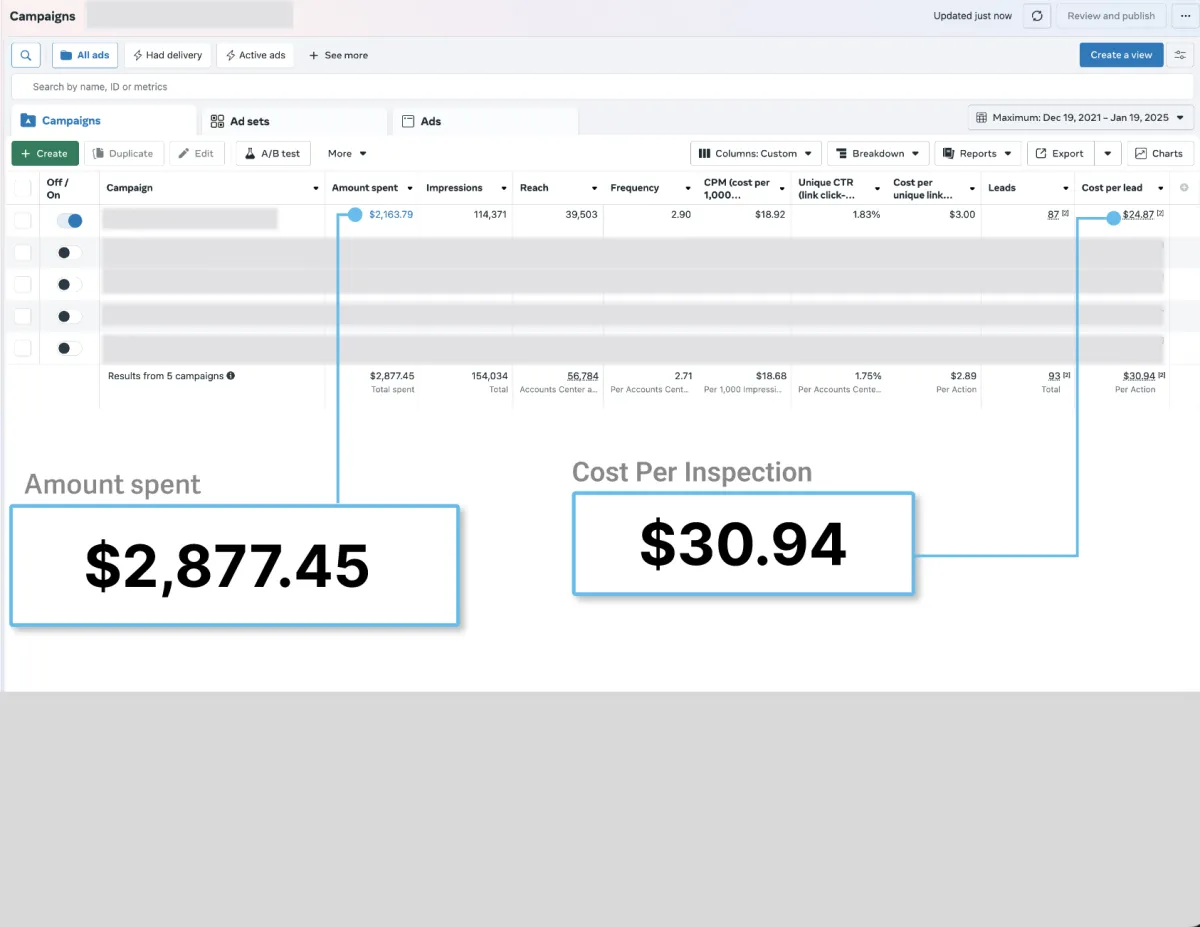Click the Cost per unique link column header
Screen dimensions: 1200x927
click(x=924, y=189)
